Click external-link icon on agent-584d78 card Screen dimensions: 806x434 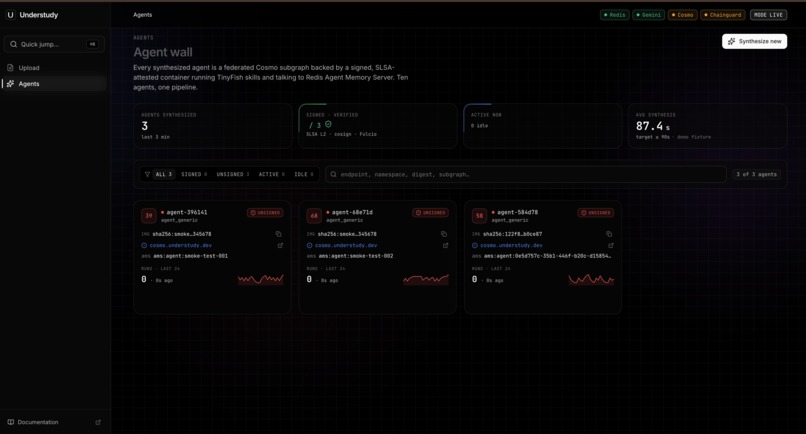point(611,245)
